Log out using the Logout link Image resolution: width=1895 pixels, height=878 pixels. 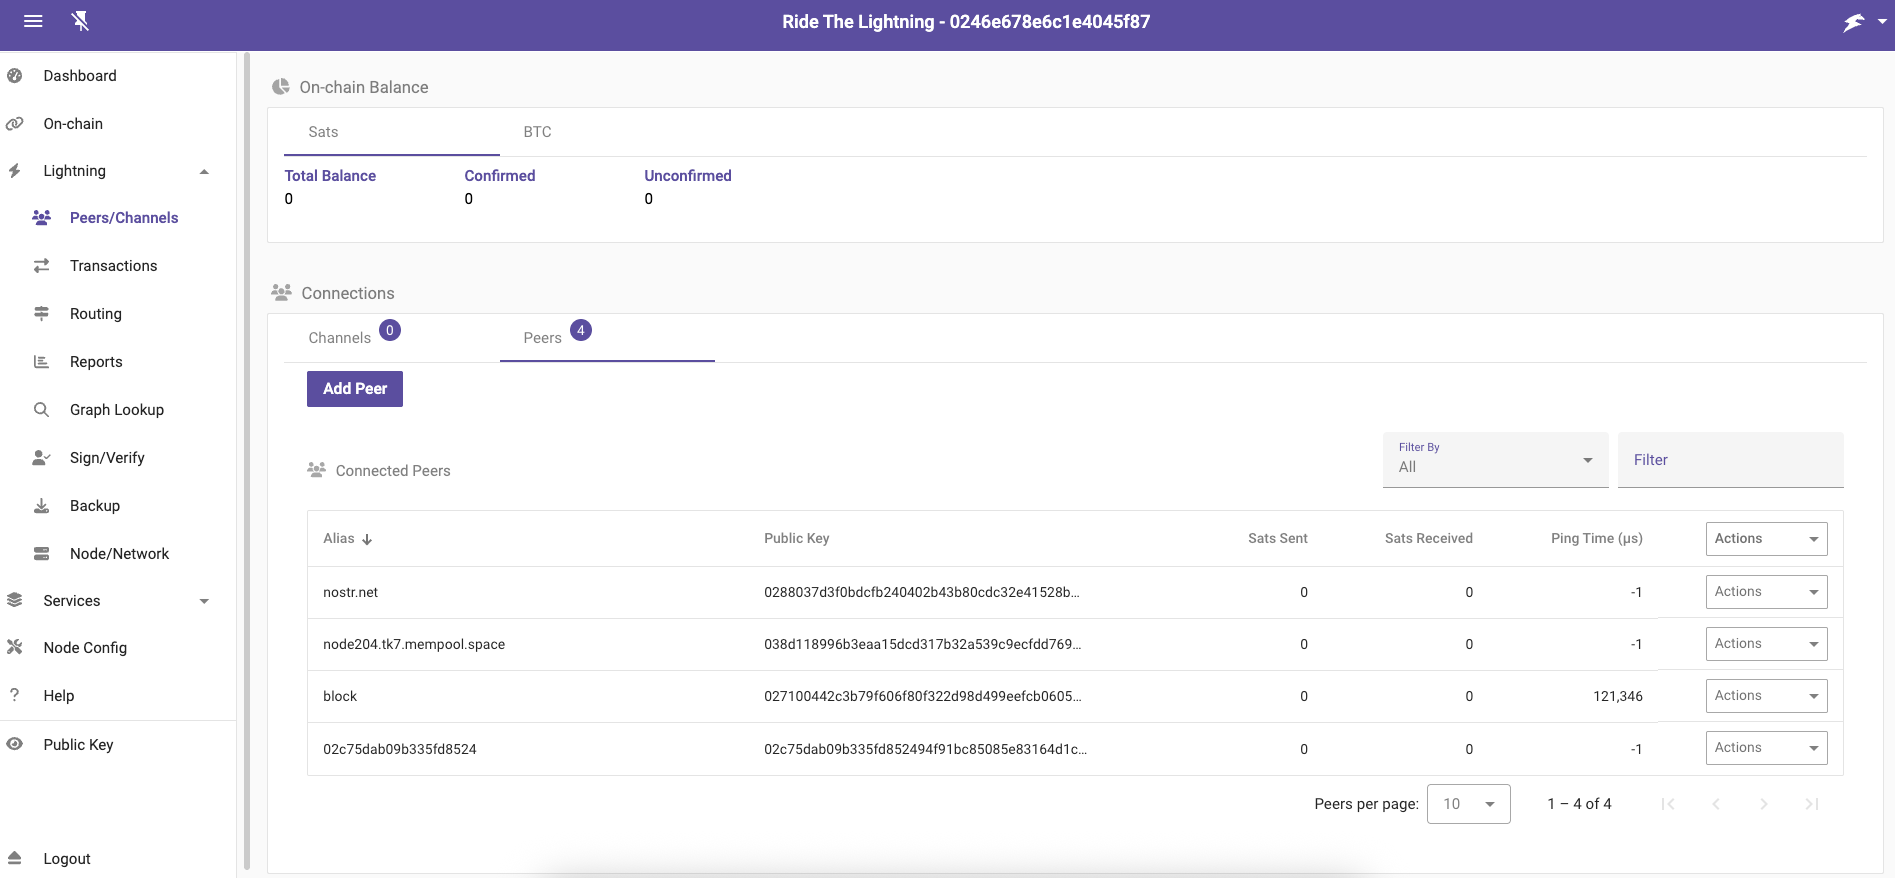click(x=67, y=859)
